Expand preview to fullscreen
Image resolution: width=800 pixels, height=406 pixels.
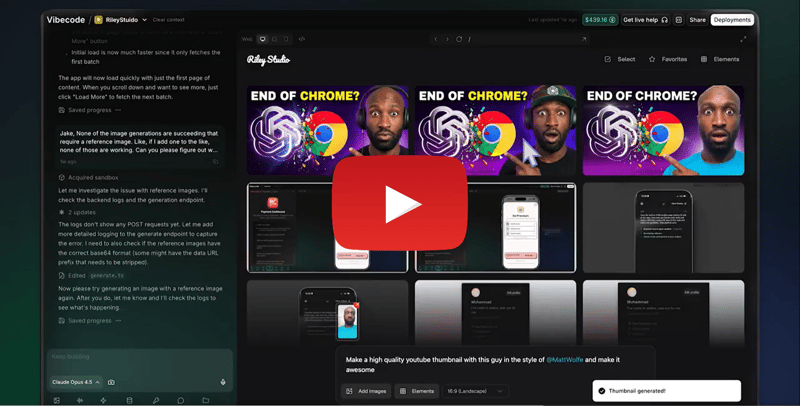point(743,39)
